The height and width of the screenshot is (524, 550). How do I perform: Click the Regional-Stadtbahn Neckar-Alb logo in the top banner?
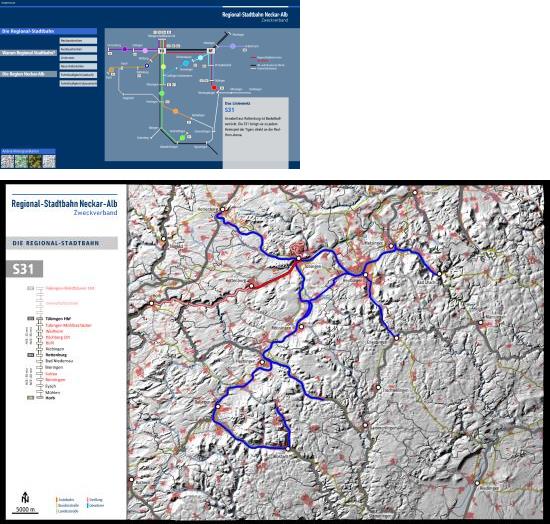coord(255,16)
